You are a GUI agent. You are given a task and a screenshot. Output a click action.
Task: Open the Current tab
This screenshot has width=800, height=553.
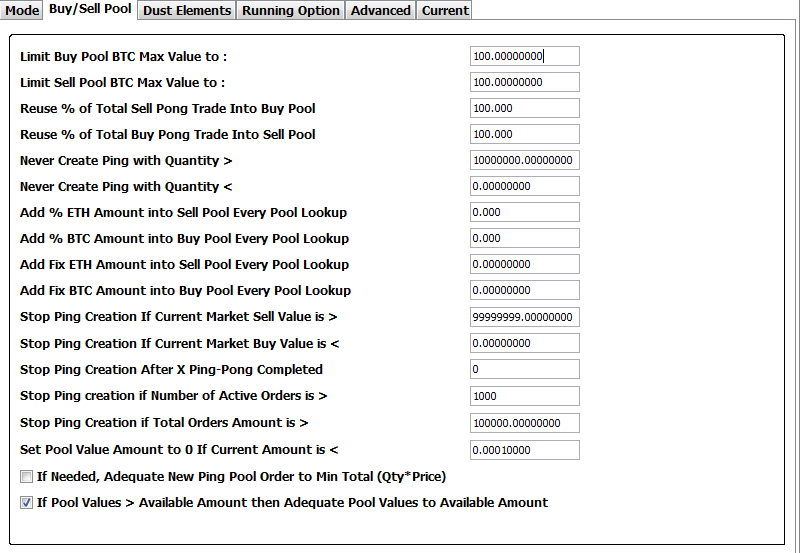(x=445, y=10)
